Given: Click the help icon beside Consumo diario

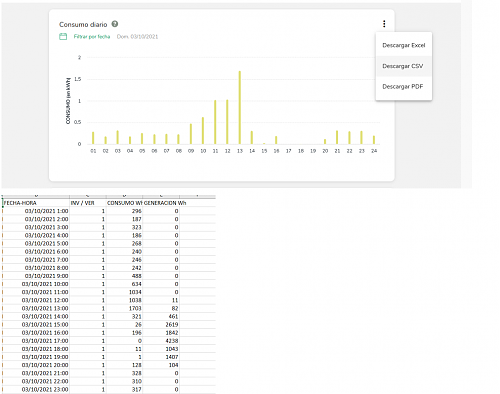Looking at the screenshot, I should pyautogui.click(x=115, y=24).
